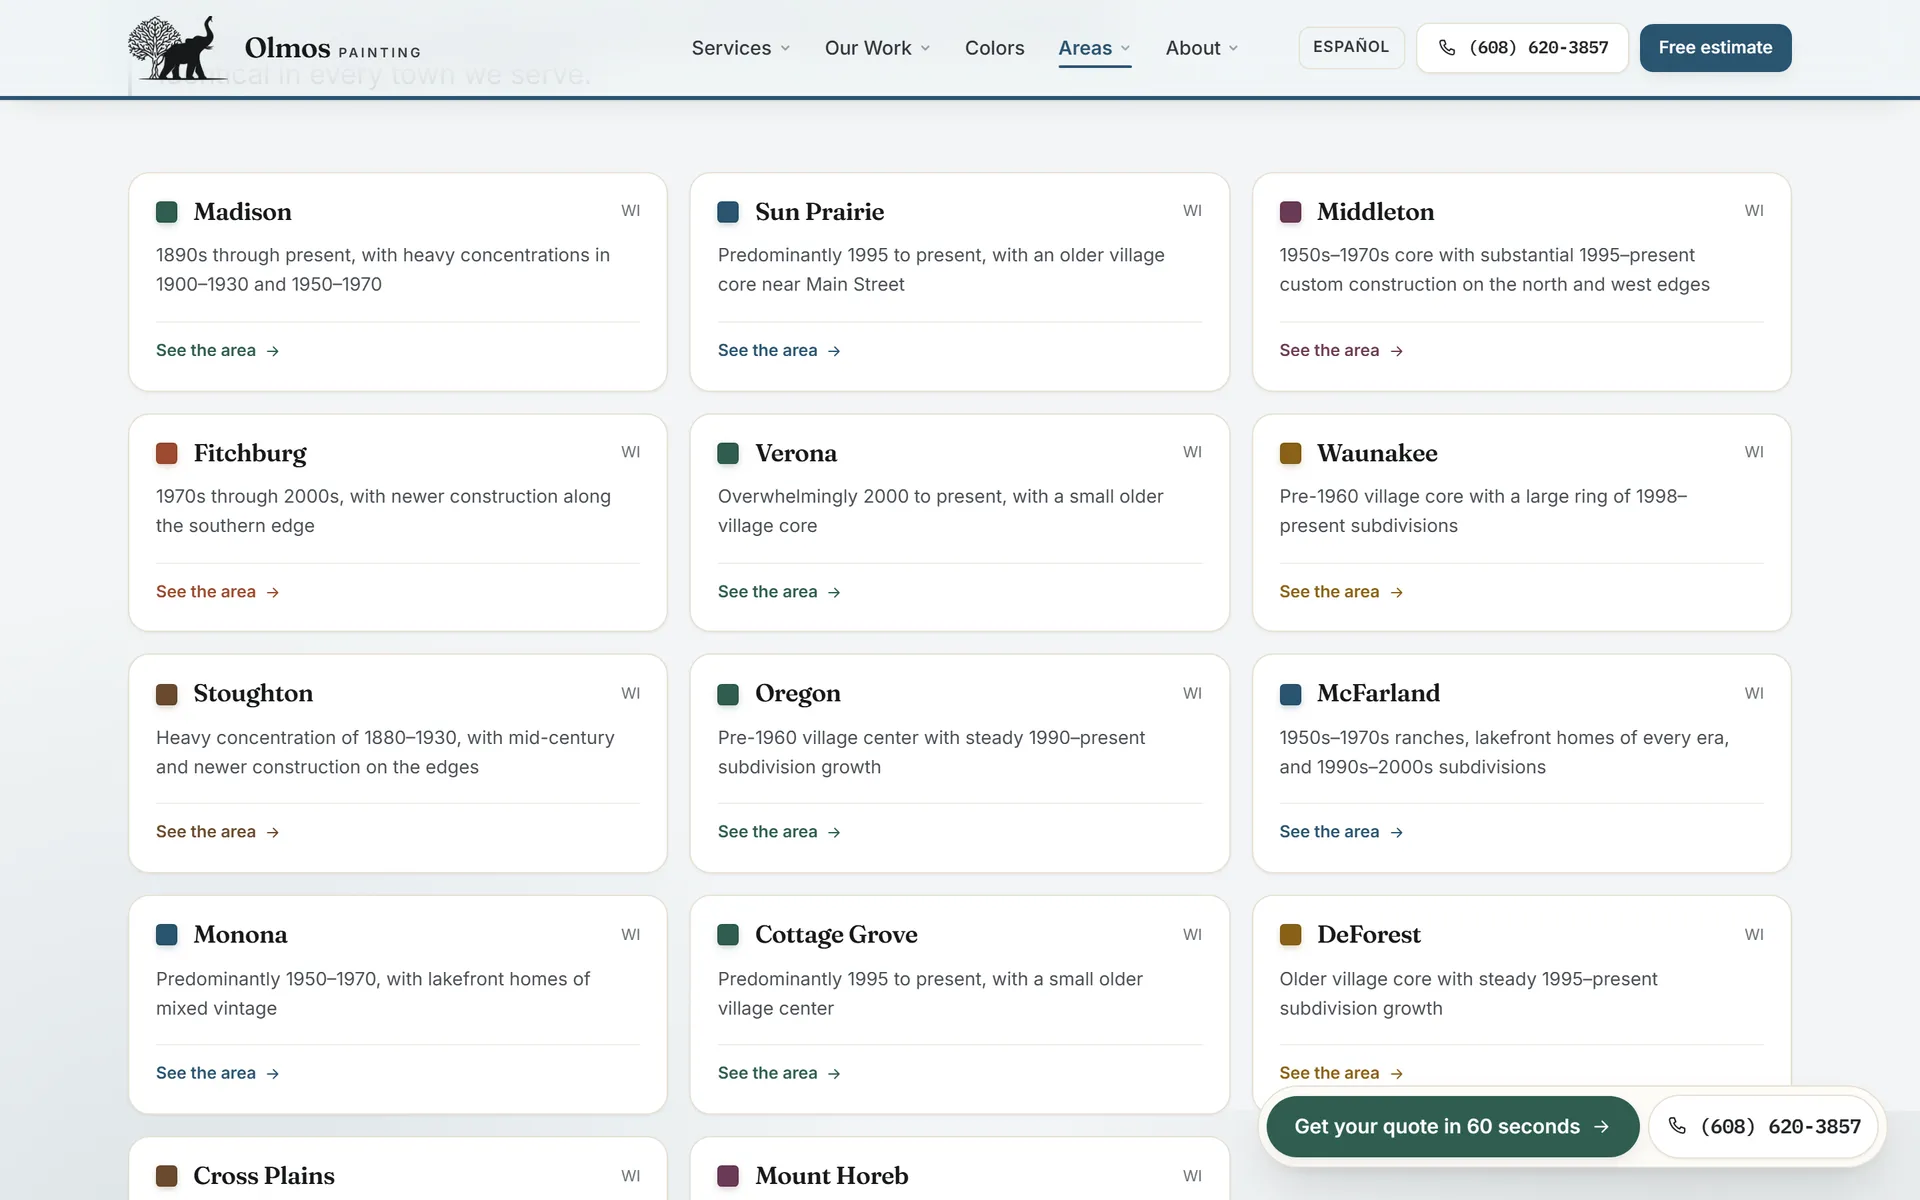Image resolution: width=1920 pixels, height=1200 pixels.
Task: Click the floating (608) 620-3857 call button
Action: [x=1764, y=1126]
